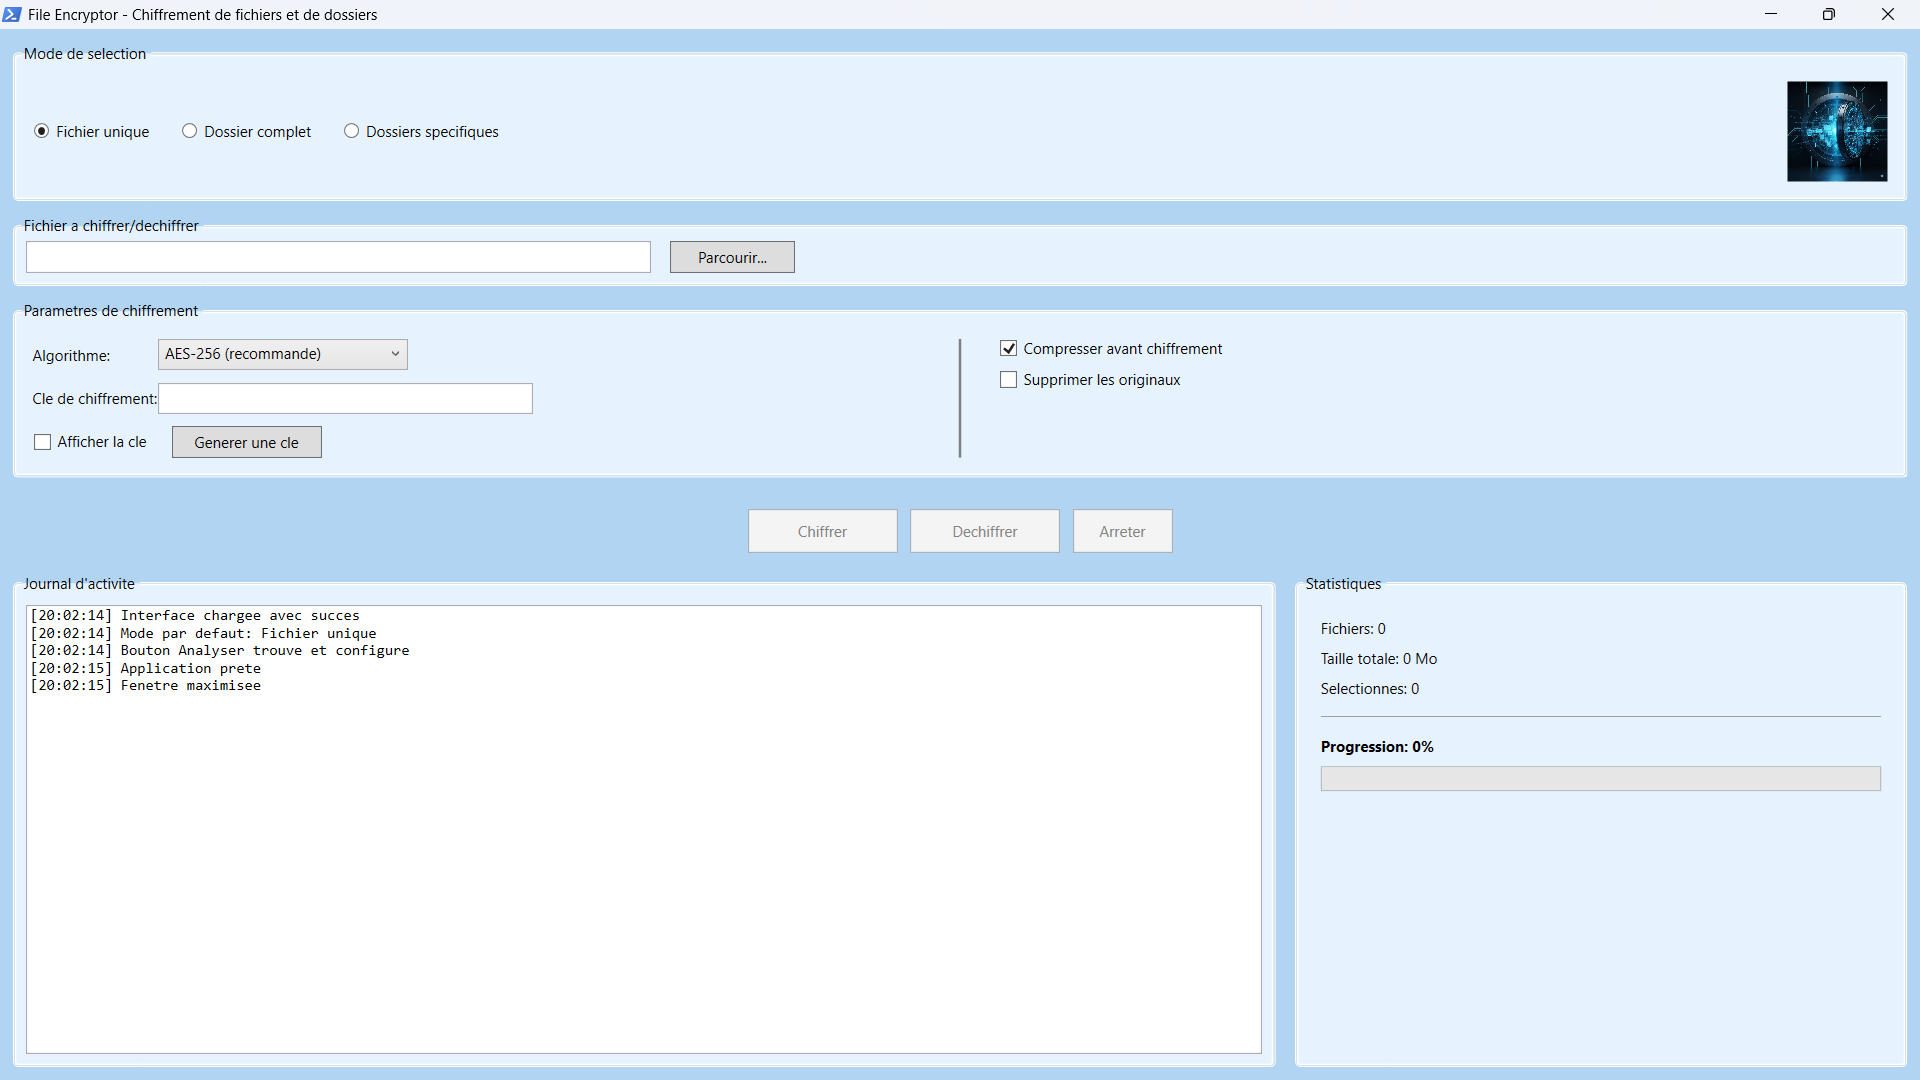This screenshot has height=1080, width=1920.
Task: Close the File Encryptor window
Action: (x=1888, y=14)
